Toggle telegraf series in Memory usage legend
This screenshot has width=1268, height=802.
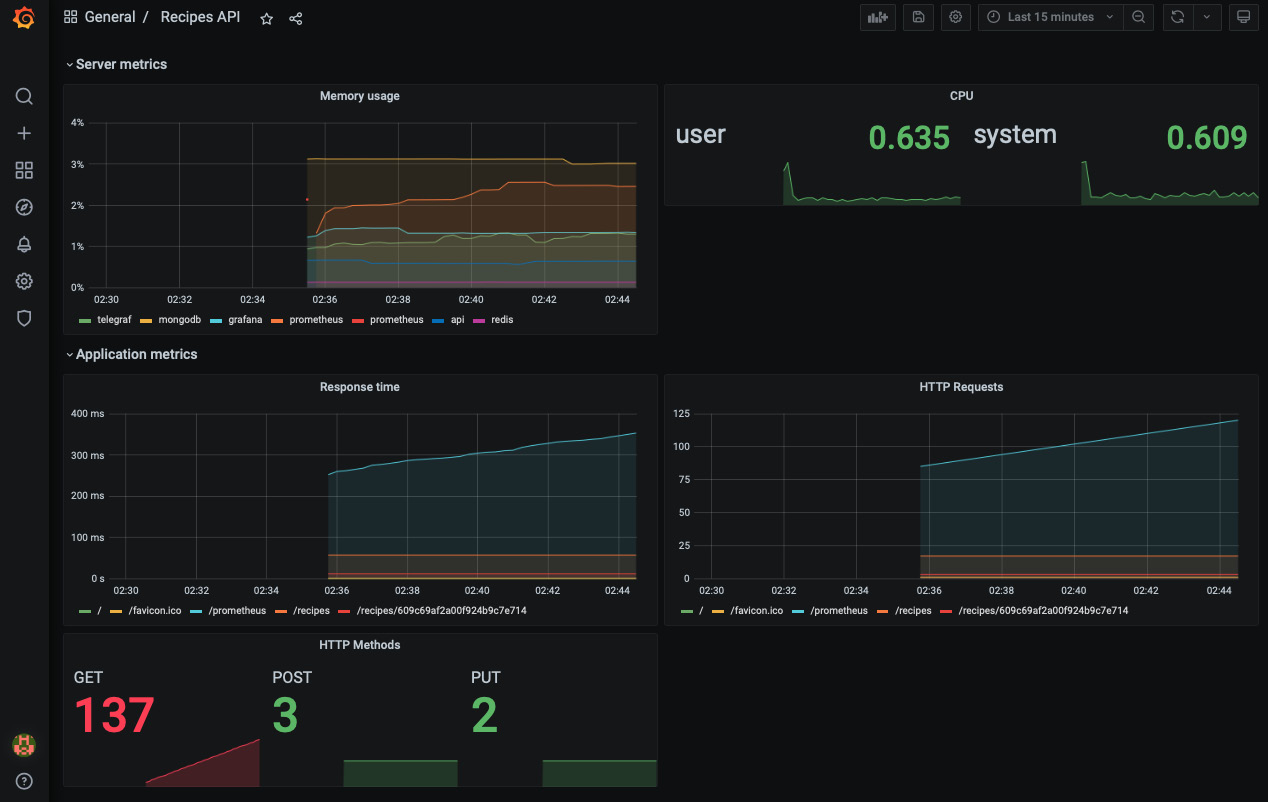click(115, 320)
